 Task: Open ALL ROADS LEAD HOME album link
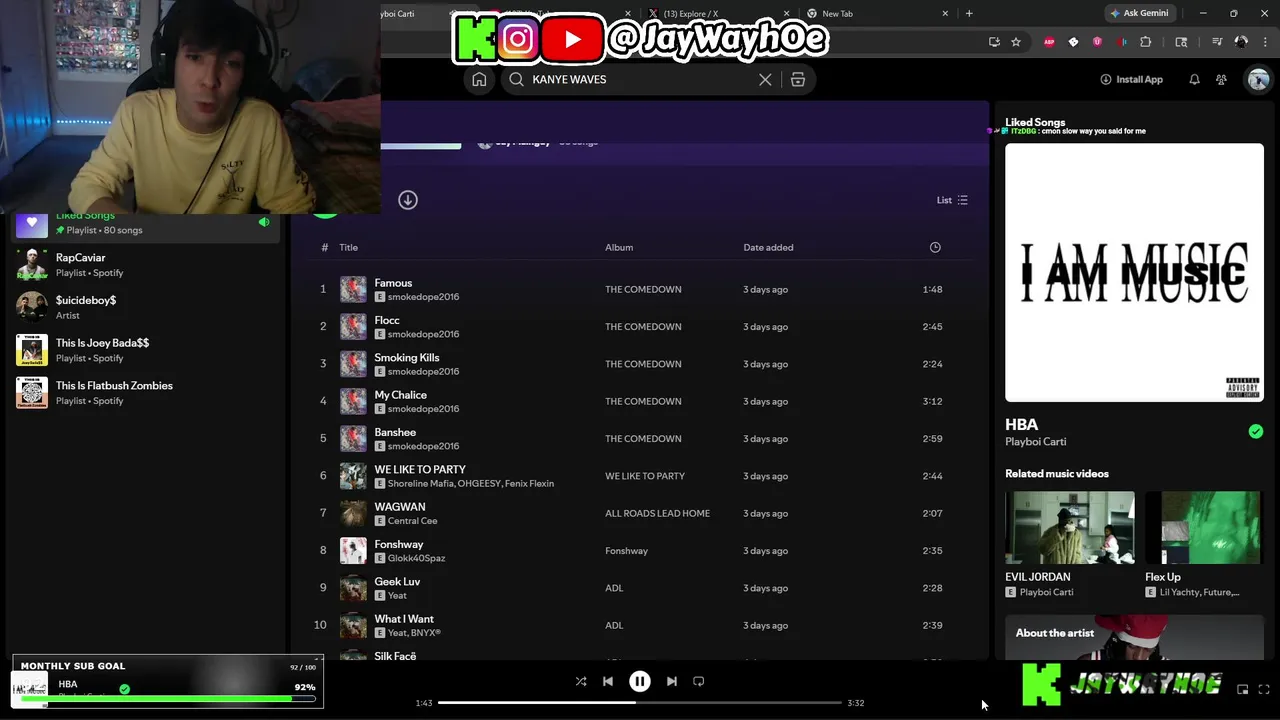pos(657,513)
